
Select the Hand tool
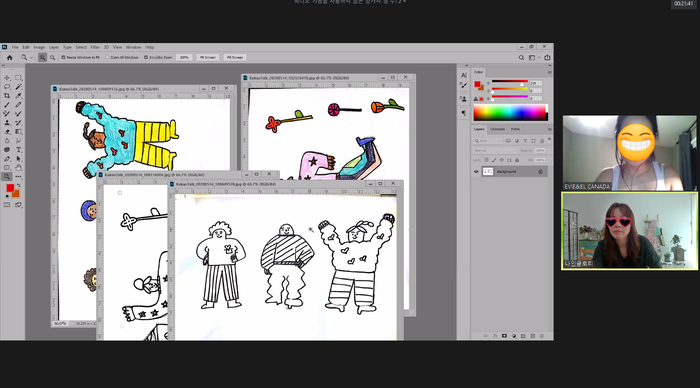click(18, 167)
